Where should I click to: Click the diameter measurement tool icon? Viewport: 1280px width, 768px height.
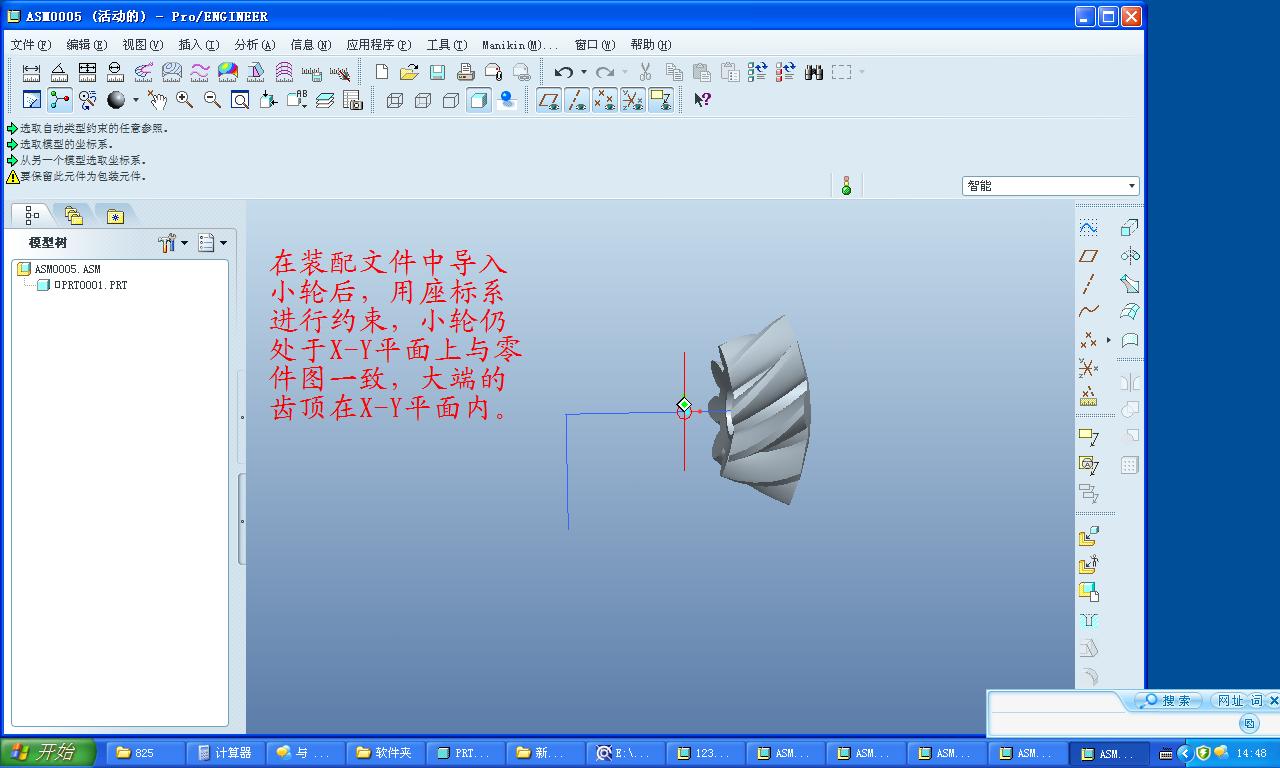click(115, 72)
